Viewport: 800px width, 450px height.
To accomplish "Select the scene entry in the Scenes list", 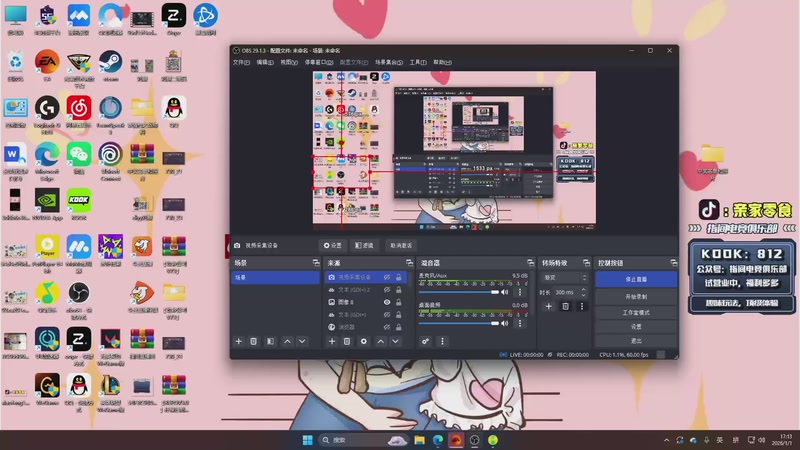I will coord(275,277).
